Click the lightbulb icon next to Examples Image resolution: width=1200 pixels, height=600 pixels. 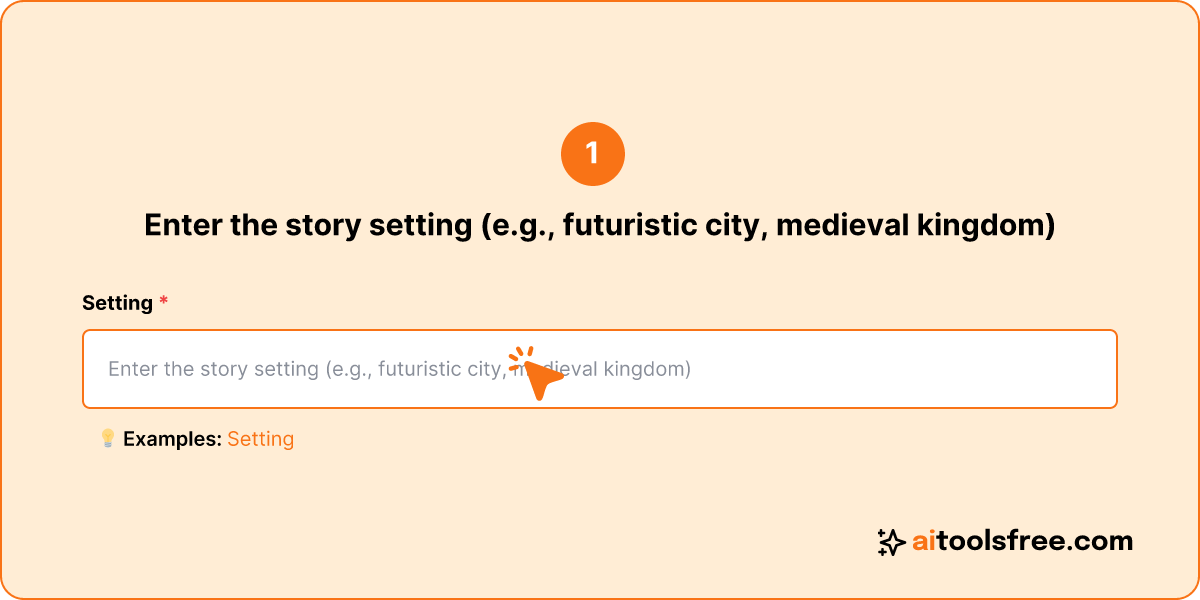pos(107,437)
